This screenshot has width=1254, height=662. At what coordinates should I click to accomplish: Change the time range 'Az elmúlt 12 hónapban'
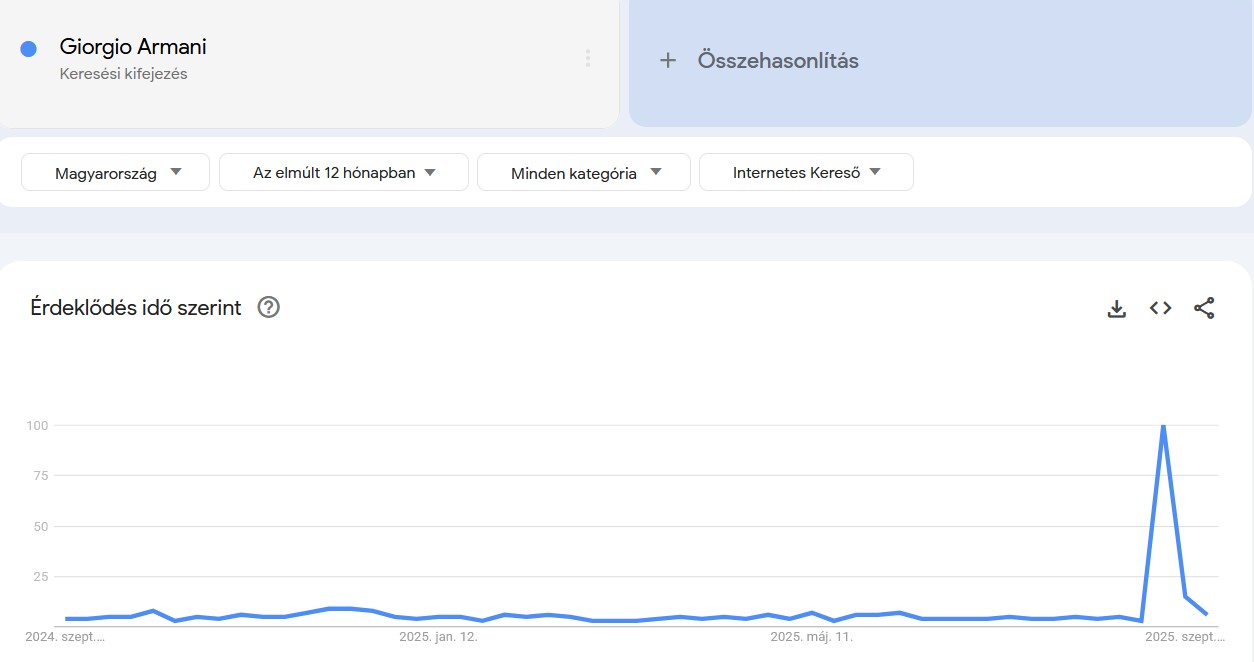pyautogui.click(x=343, y=171)
